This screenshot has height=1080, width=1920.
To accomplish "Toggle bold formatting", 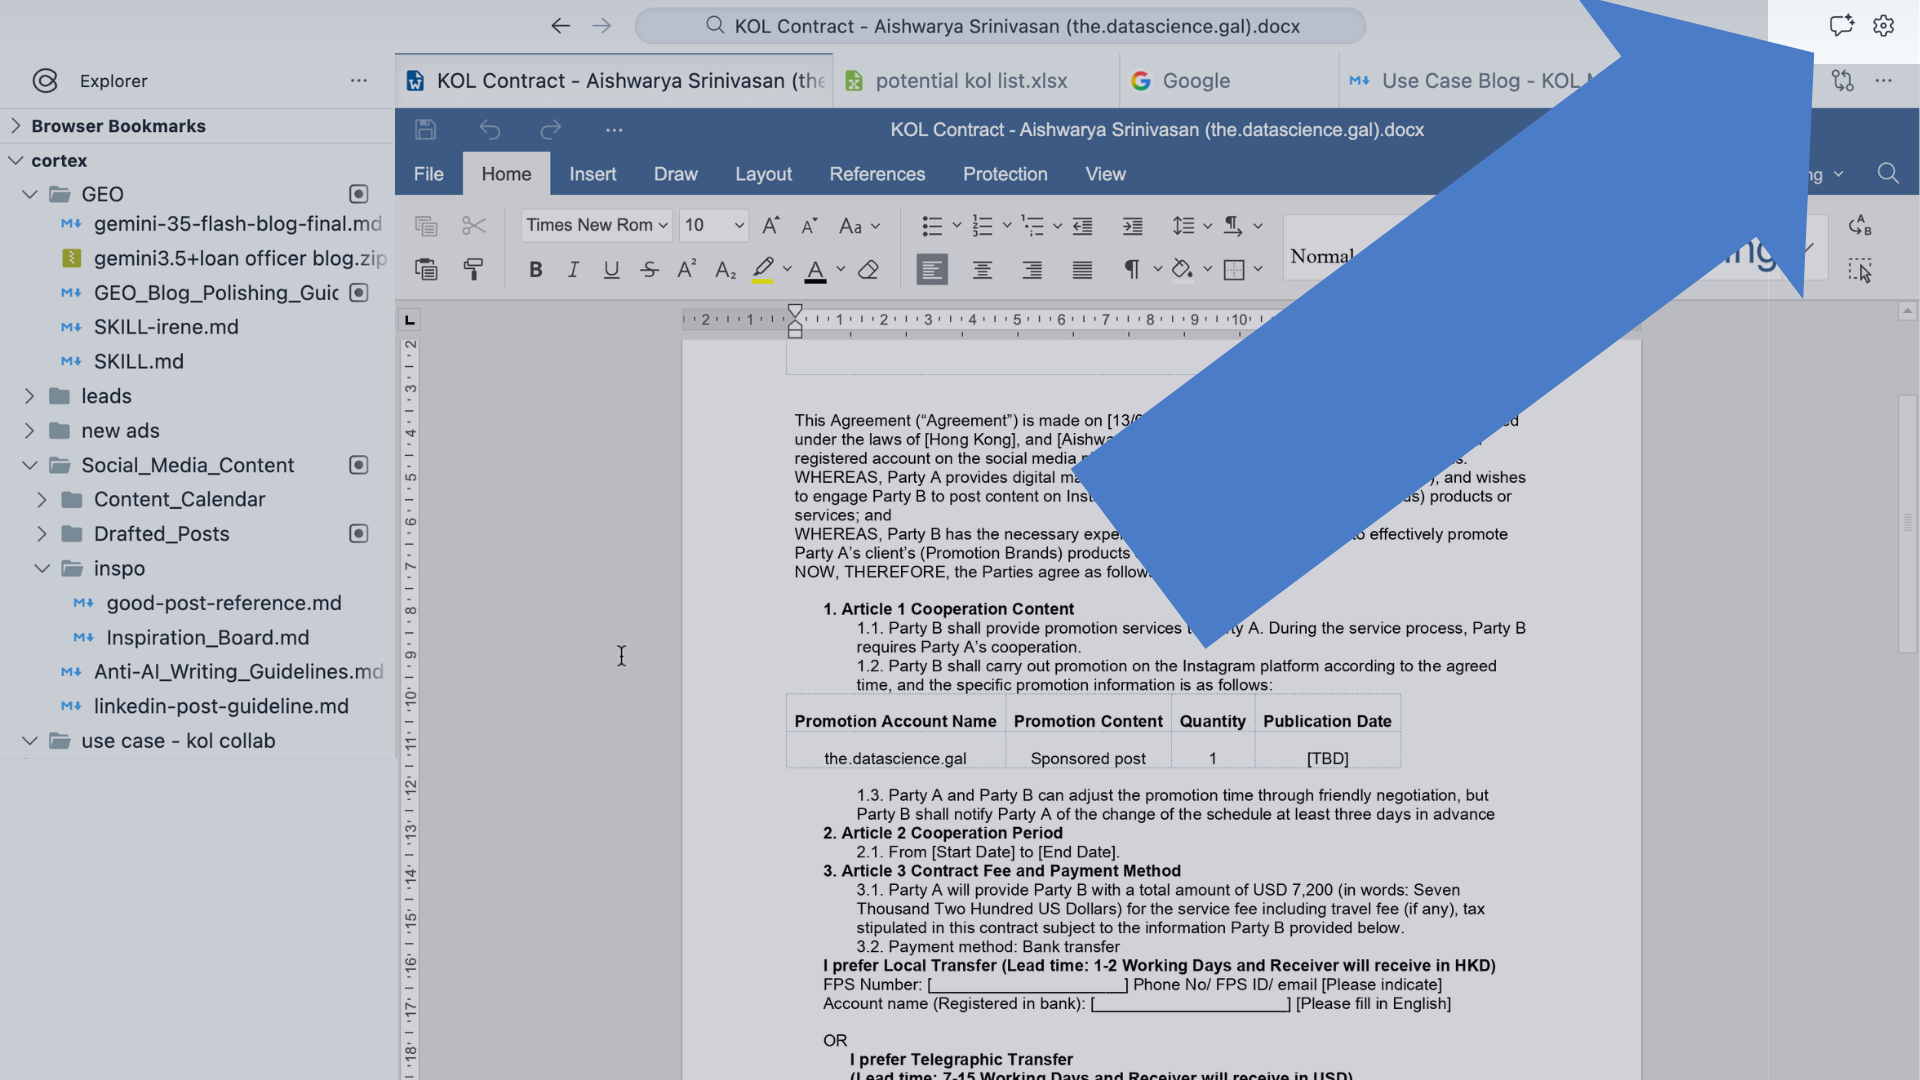I will (x=536, y=270).
